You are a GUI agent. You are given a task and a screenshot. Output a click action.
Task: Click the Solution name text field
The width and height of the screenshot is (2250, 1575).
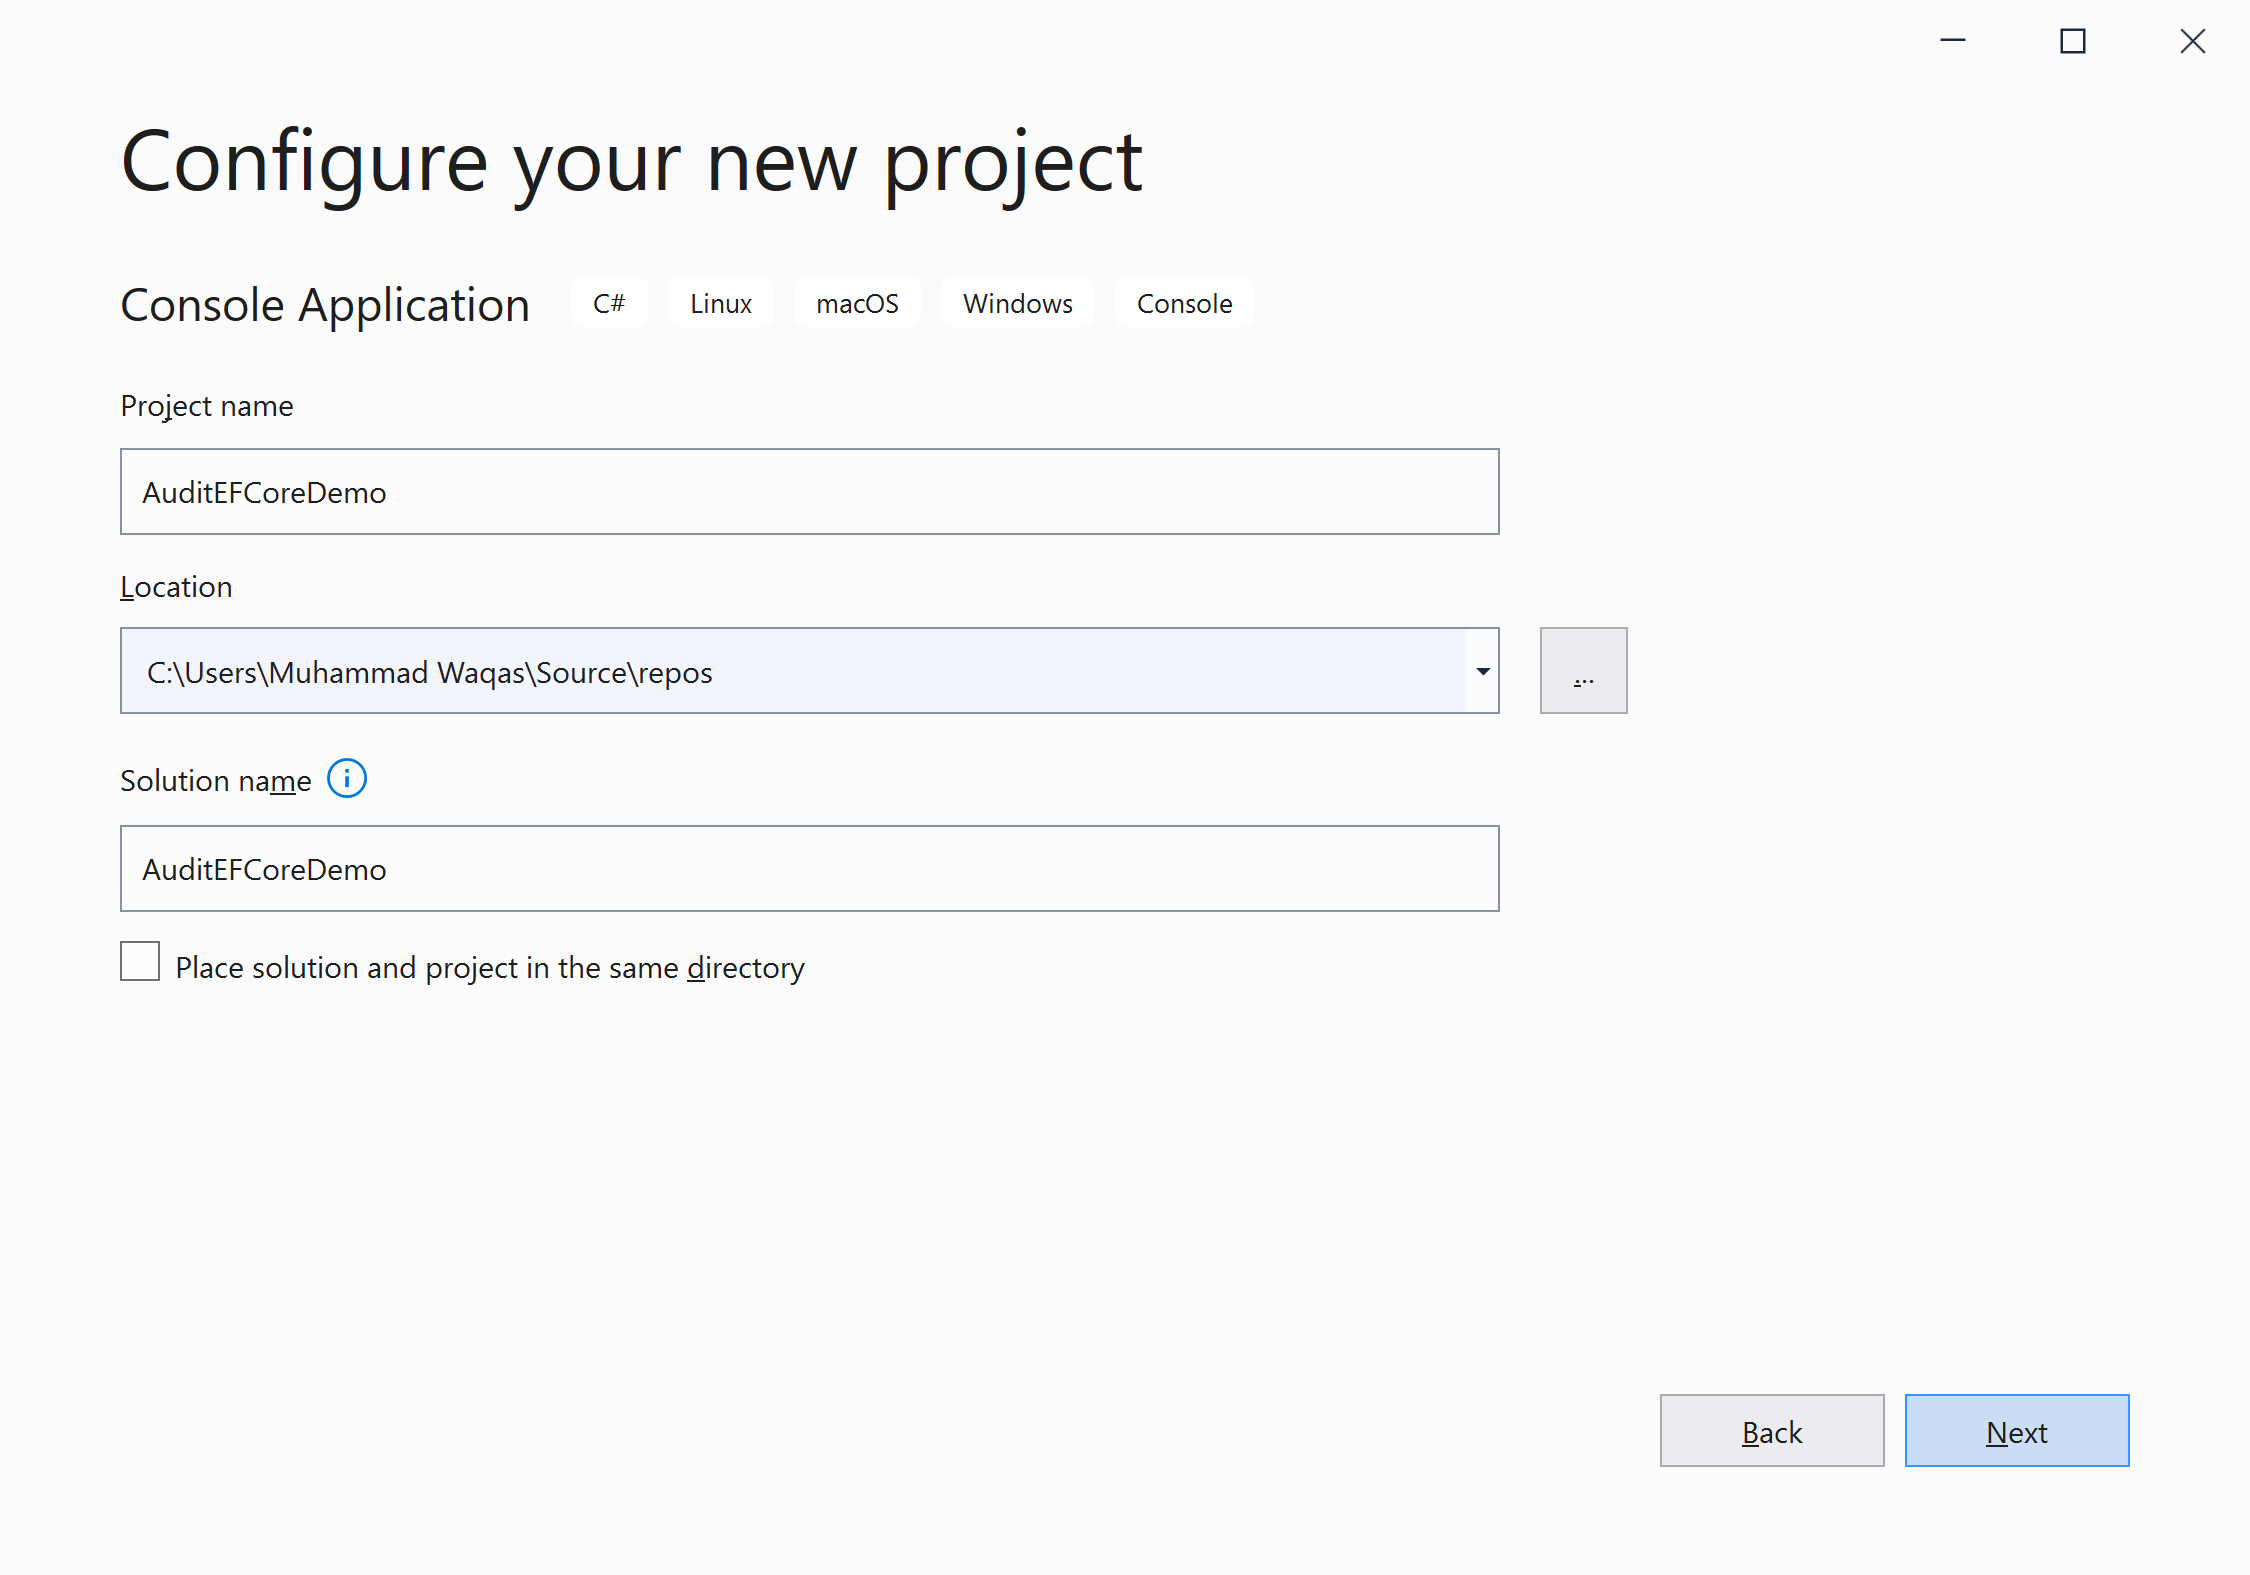[809, 869]
